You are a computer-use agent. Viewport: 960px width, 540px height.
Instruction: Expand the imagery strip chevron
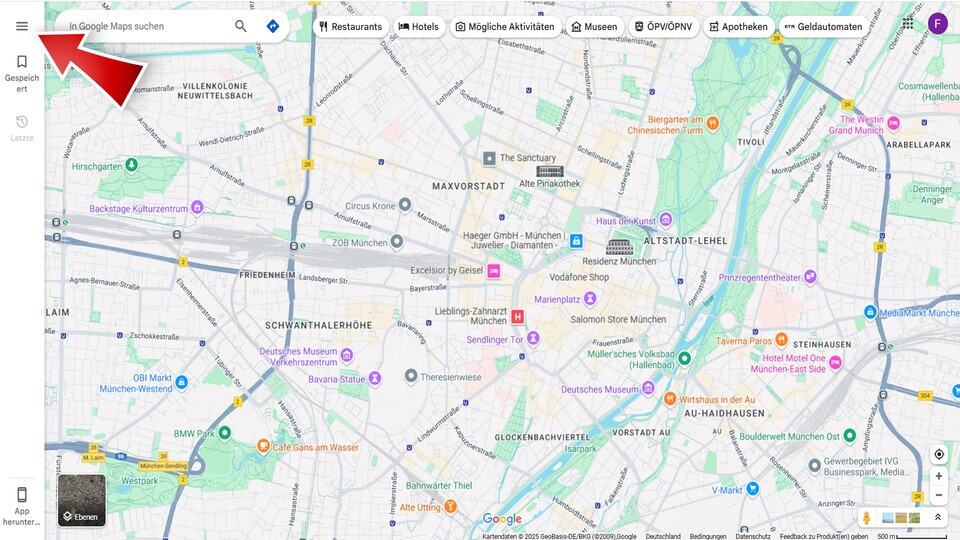938,518
